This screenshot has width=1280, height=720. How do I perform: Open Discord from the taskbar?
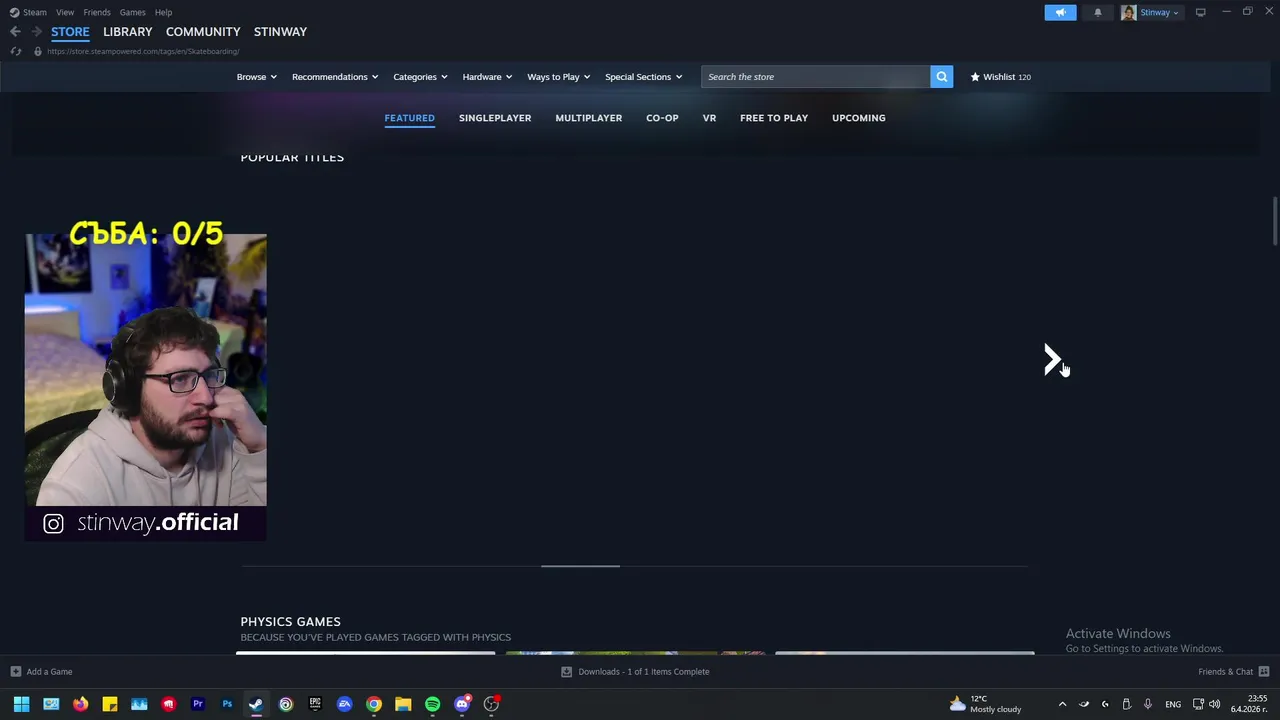462,704
